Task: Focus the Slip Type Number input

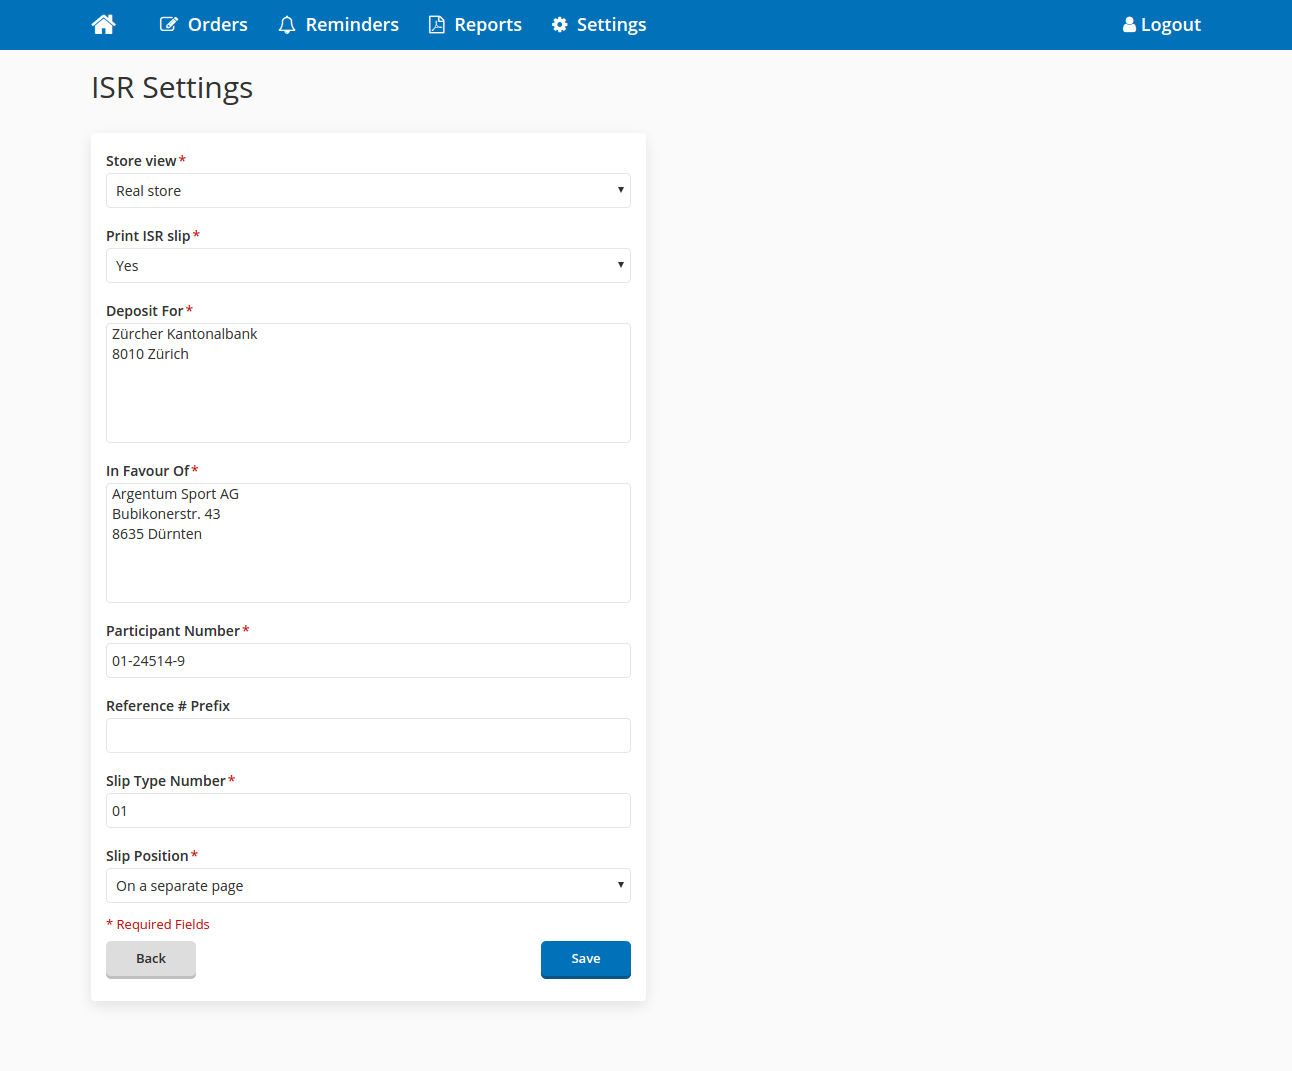Action: pyautogui.click(x=368, y=811)
